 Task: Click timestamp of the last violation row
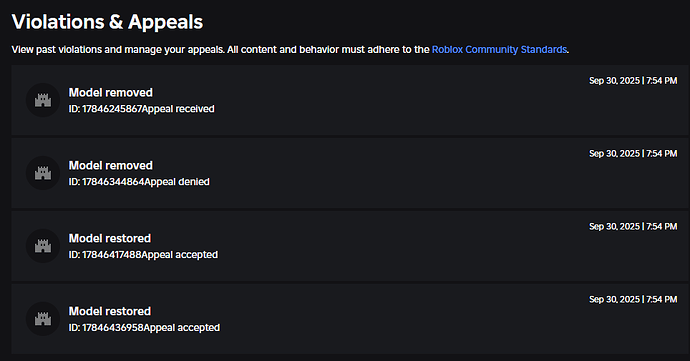tap(633, 299)
